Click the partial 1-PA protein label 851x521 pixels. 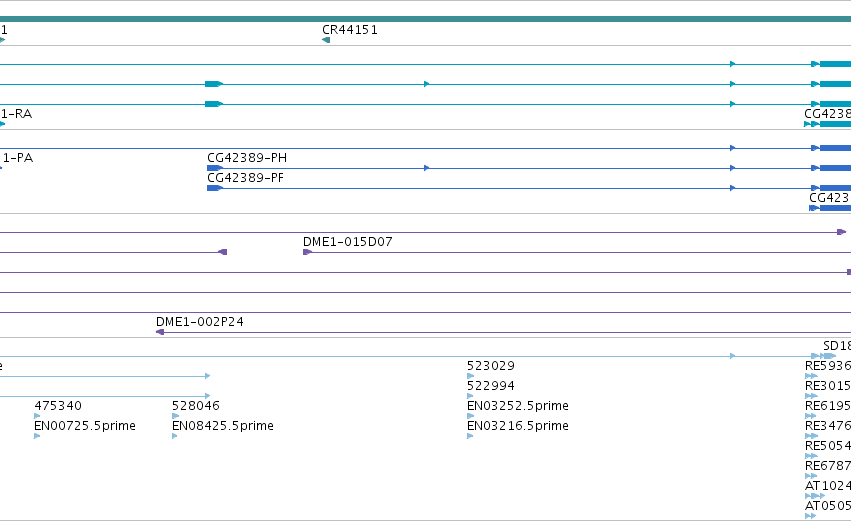pos(16,158)
